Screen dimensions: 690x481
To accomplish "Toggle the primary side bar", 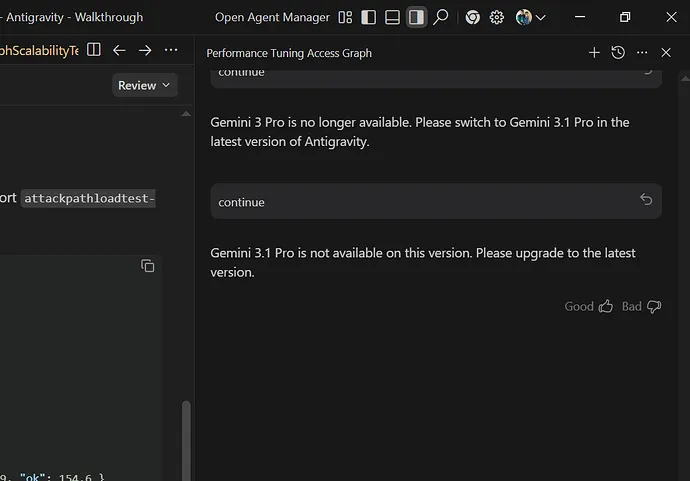I will (x=369, y=17).
